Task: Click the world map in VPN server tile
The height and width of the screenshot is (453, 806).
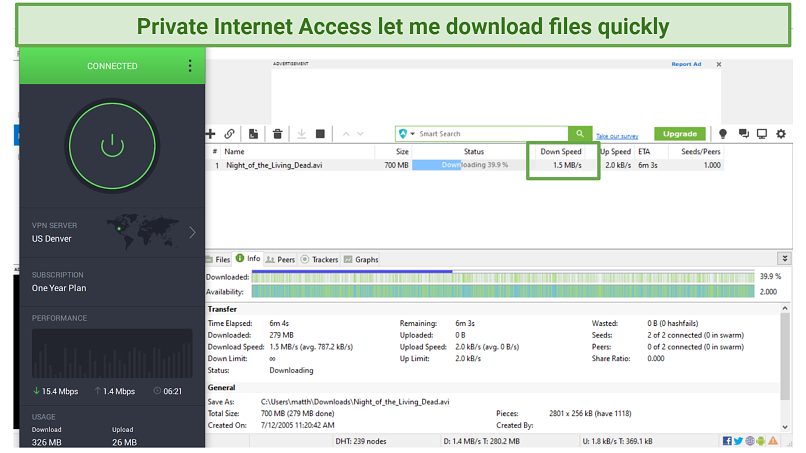Action: coord(143,231)
